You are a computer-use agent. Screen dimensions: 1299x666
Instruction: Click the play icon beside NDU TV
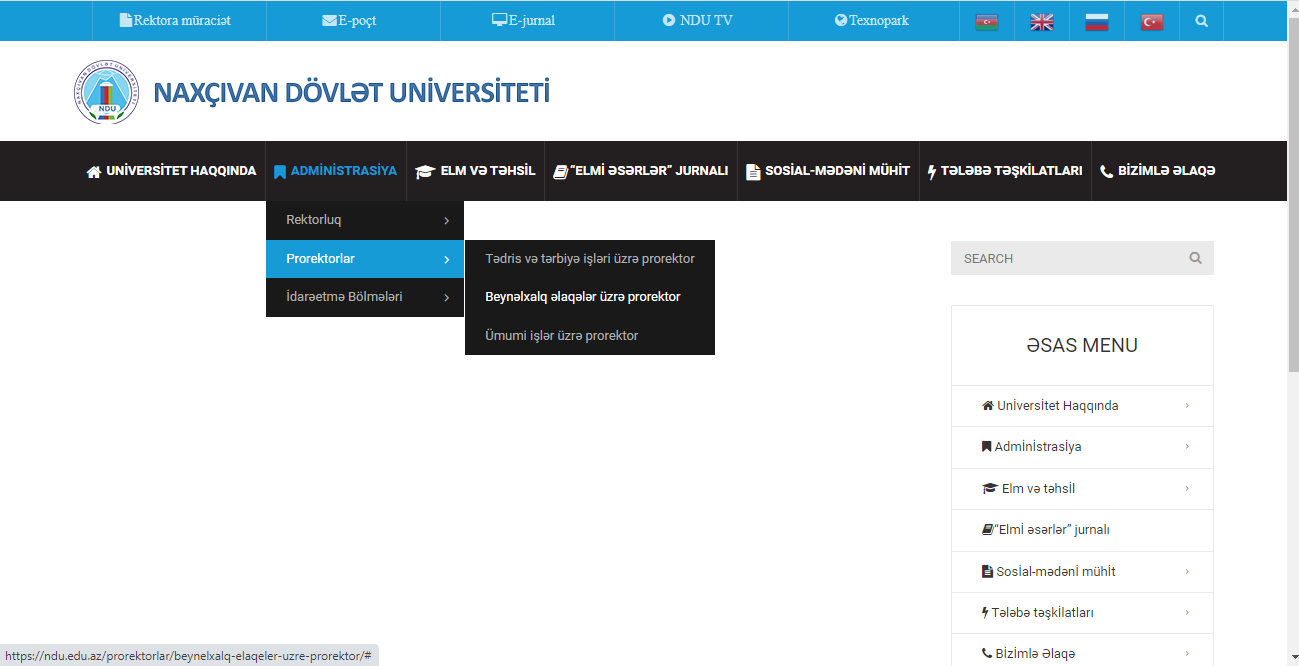point(669,20)
